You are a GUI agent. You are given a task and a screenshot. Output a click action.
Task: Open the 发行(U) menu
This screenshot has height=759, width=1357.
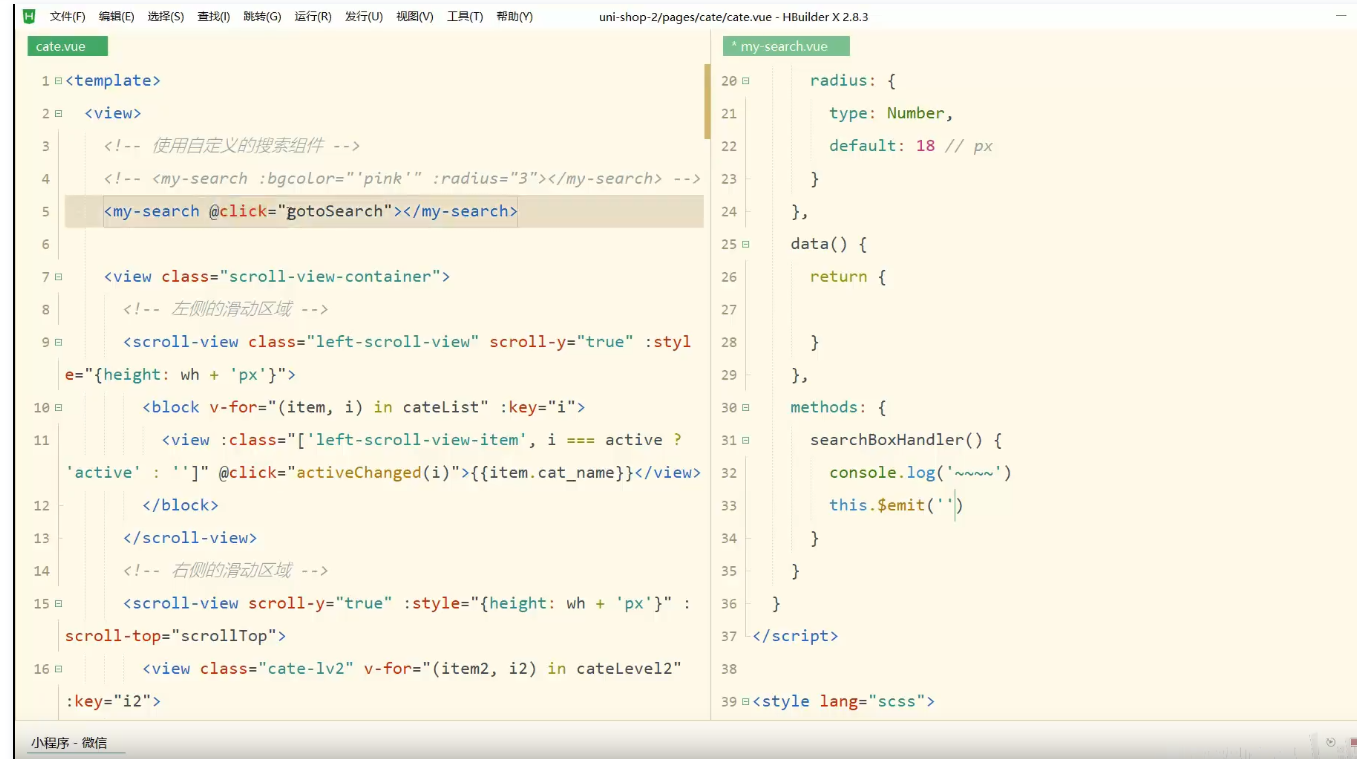pos(363,17)
